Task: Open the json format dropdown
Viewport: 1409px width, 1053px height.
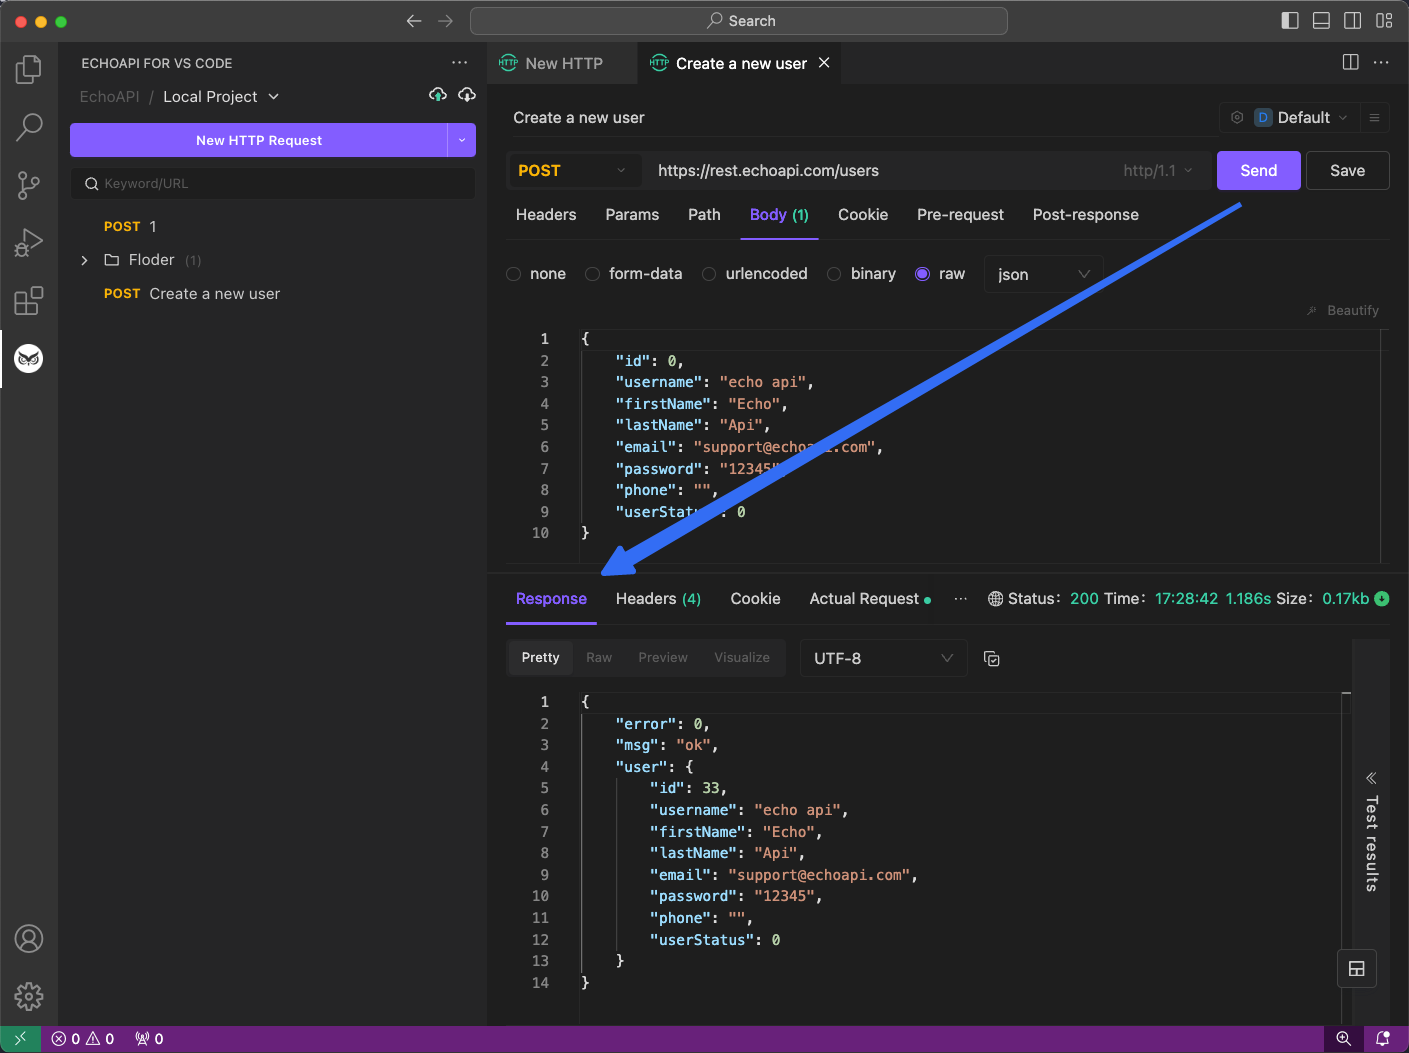Action: click(x=1044, y=274)
